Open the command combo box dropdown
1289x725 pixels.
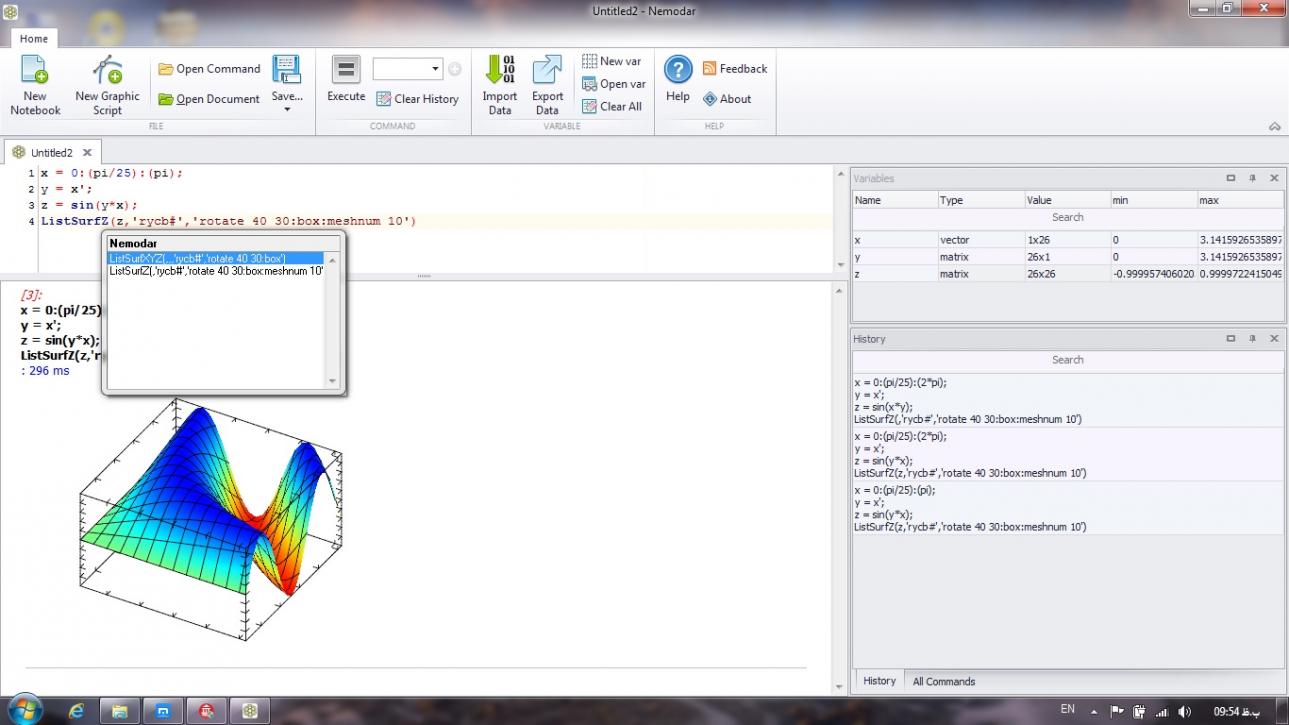pyautogui.click(x=436, y=69)
